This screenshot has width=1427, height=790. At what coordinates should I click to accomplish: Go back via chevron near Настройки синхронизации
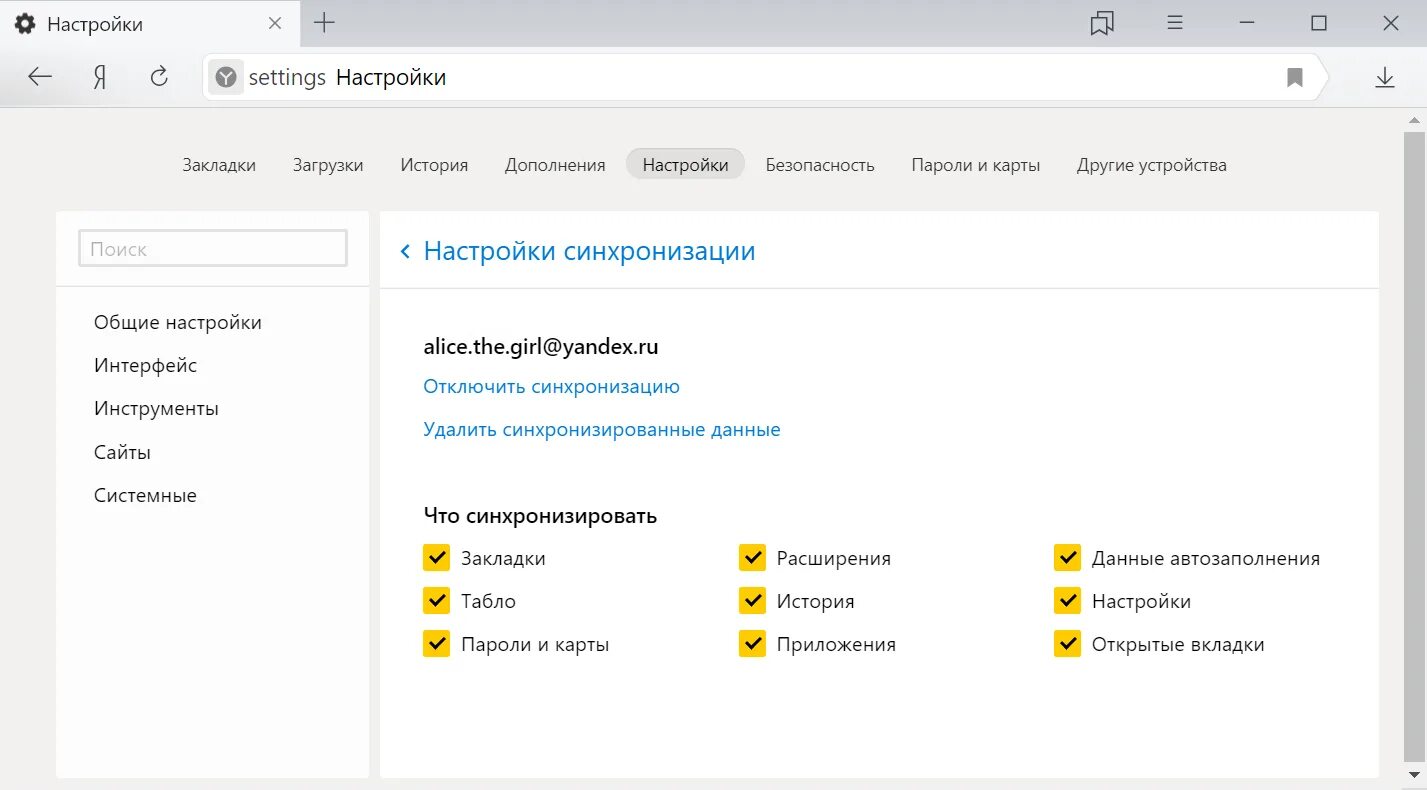[405, 251]
